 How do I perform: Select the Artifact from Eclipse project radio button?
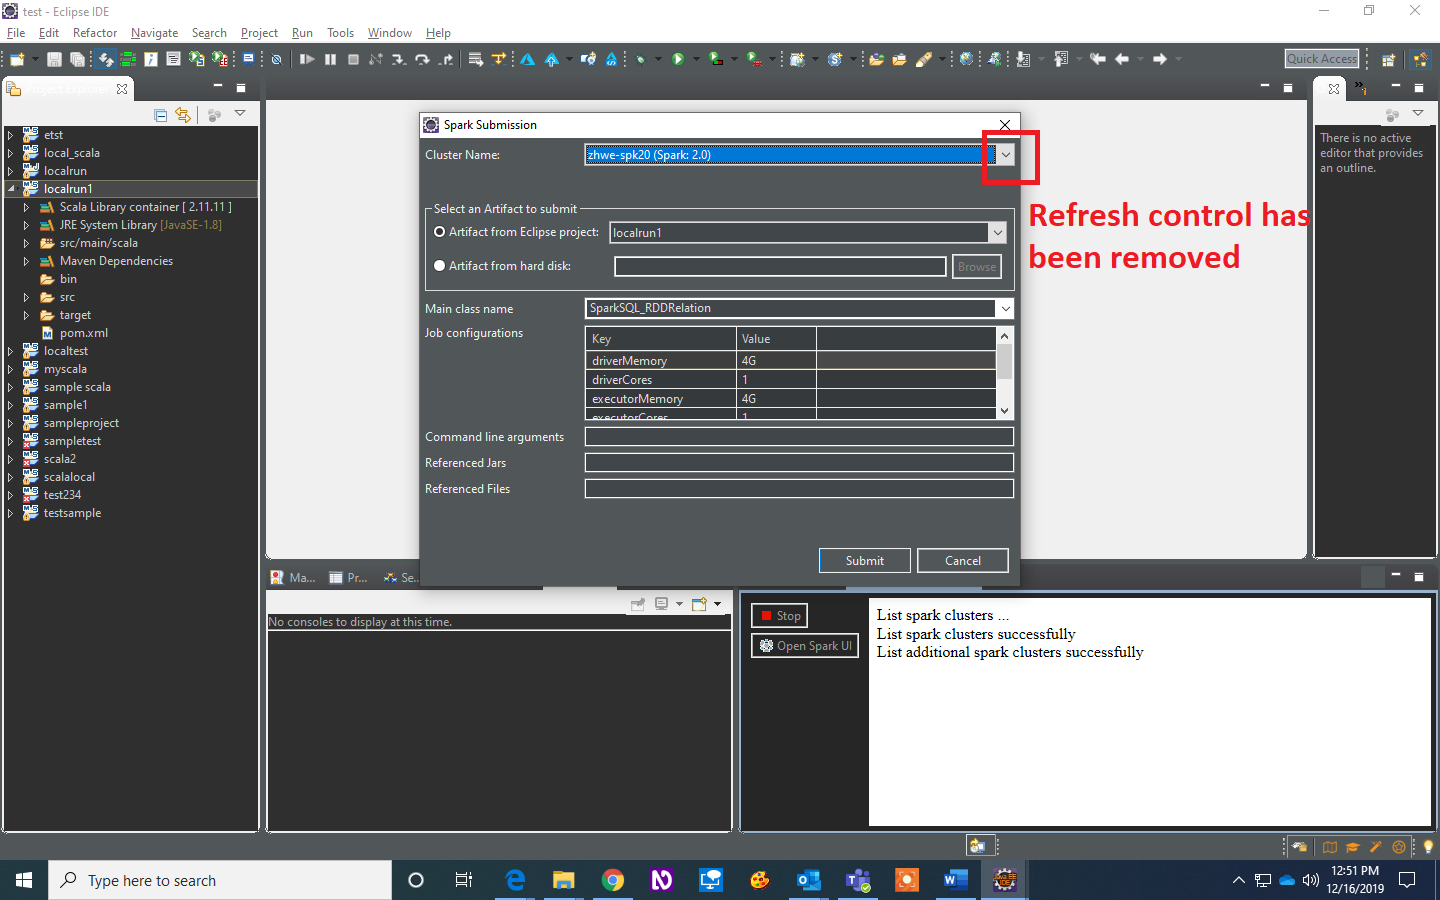tap(440, 232)
